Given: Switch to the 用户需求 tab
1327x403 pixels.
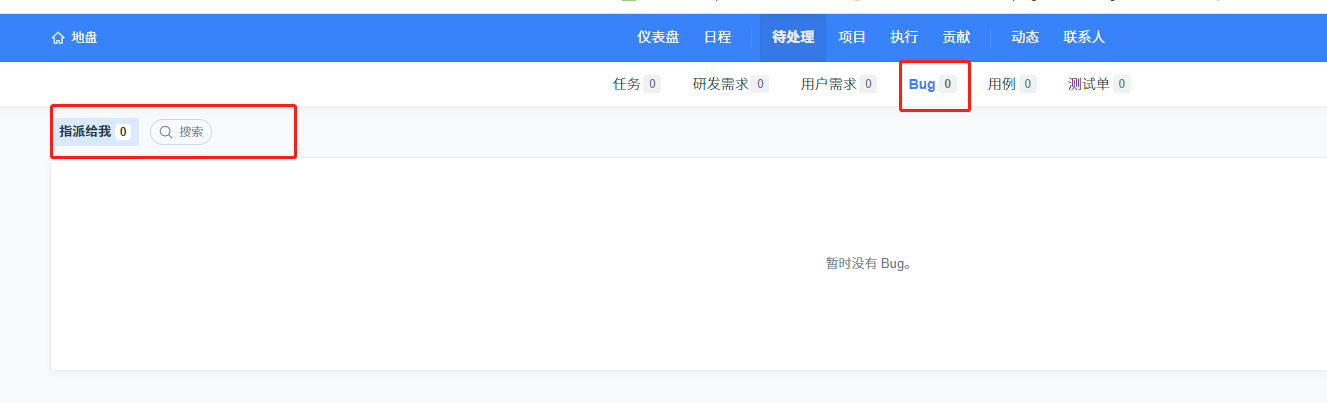Looking at the screenshot, I should click(x=838, y=85).
